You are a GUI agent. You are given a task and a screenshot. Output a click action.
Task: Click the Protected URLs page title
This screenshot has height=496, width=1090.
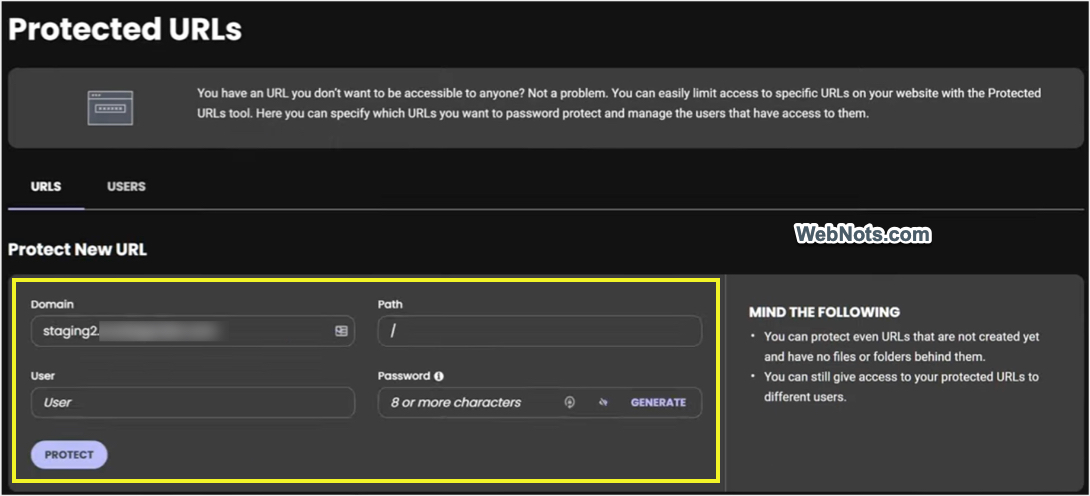(125, 30)
